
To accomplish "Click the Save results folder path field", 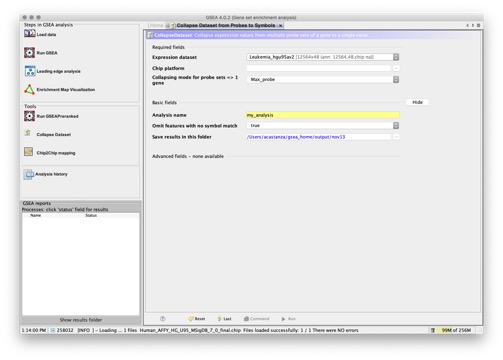I will 319,137.
